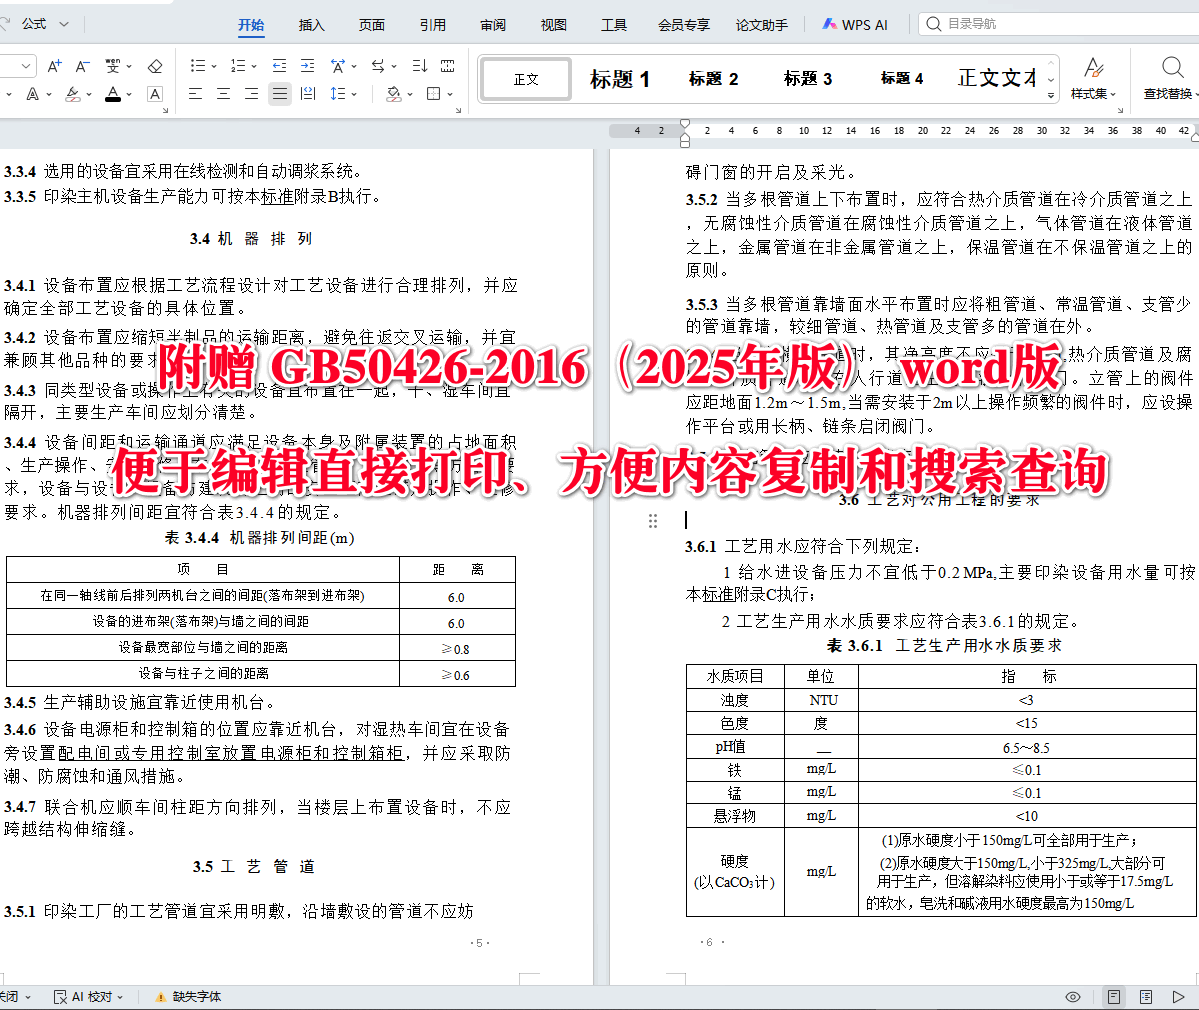The height and width of the screenshot is (1010, 1199).
Task: Click the borders icon
Action: click(434, 94)
